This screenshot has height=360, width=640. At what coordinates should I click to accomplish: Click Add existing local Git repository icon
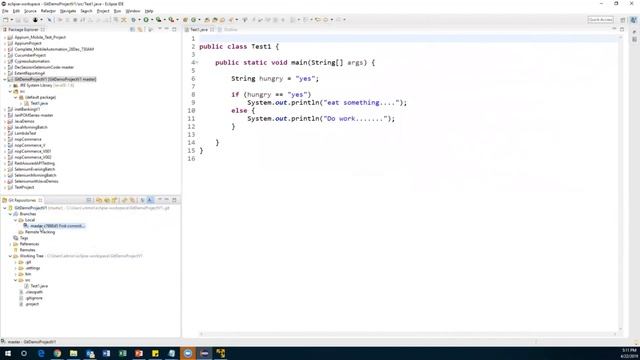tap(99, 200)
